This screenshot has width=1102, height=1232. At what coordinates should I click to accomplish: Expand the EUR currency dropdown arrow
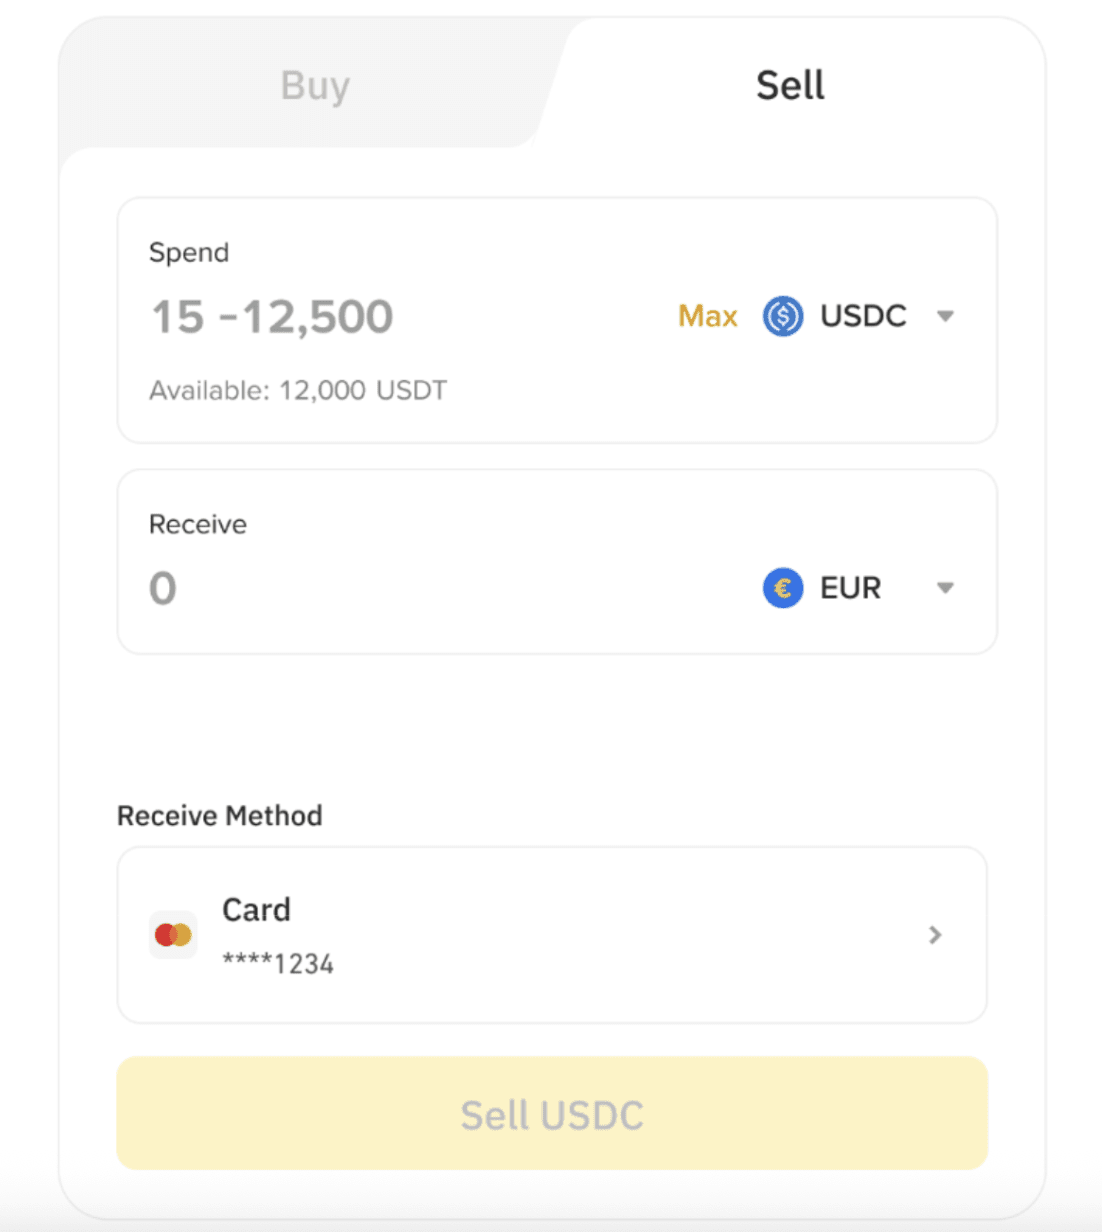tap(945, 588)
